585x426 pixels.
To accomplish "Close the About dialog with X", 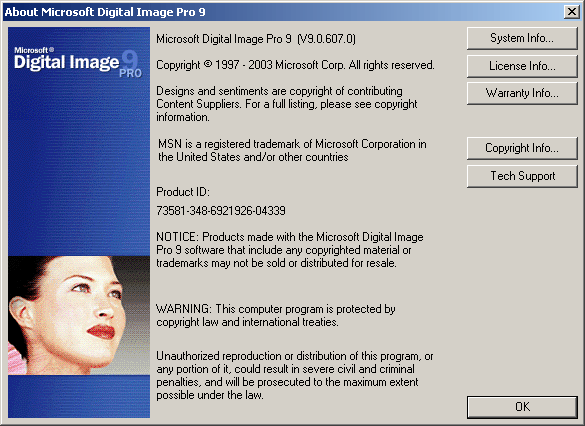I will point(572,12).
